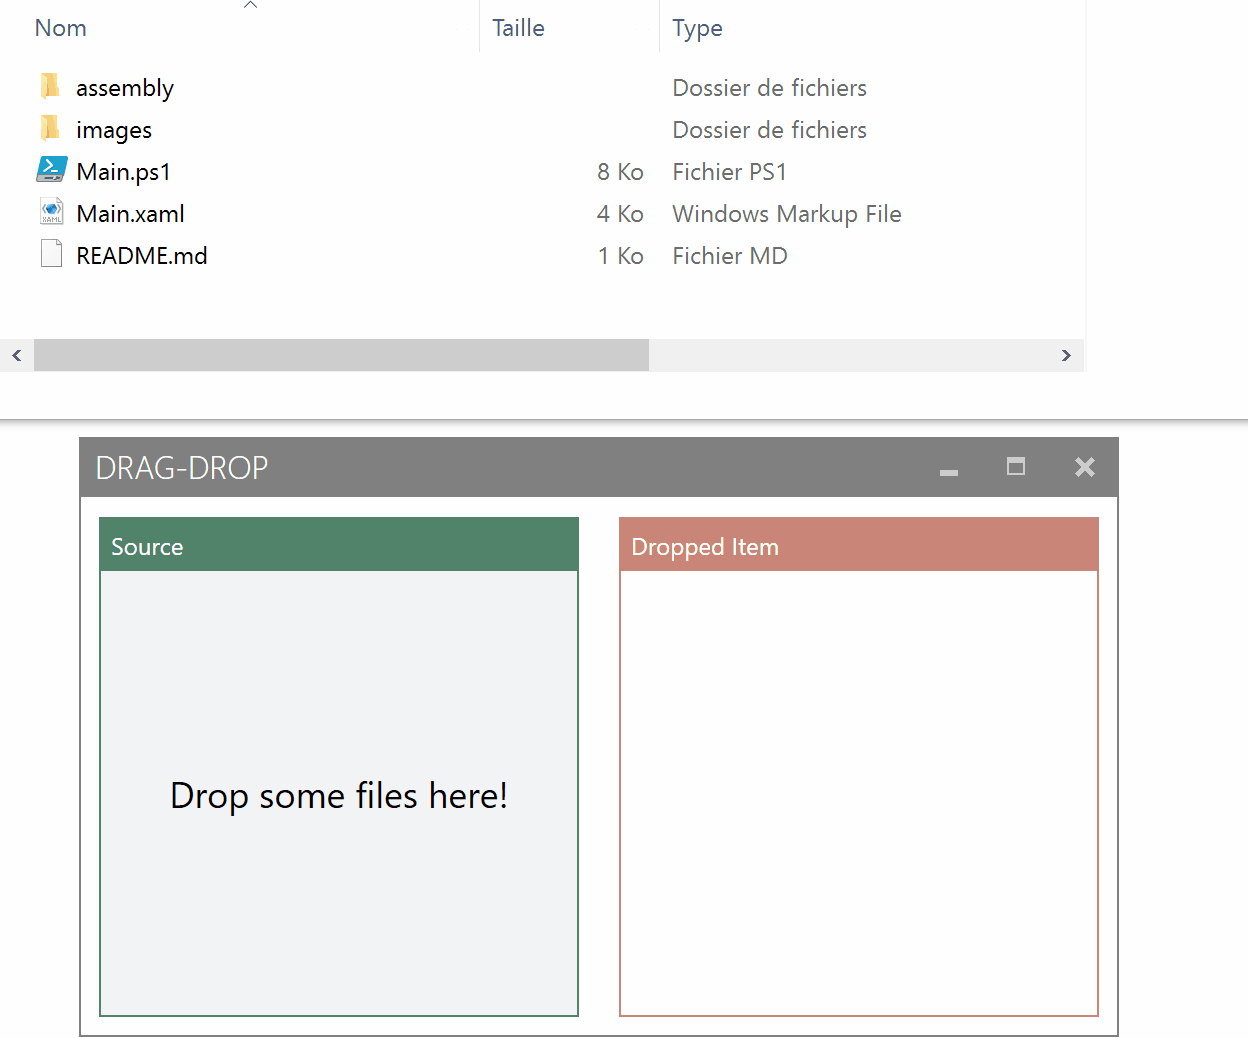Click the right scroll arrow of the scrollbar
The height and width of the screenshot is (1038, 1248).
(1066, 355)
